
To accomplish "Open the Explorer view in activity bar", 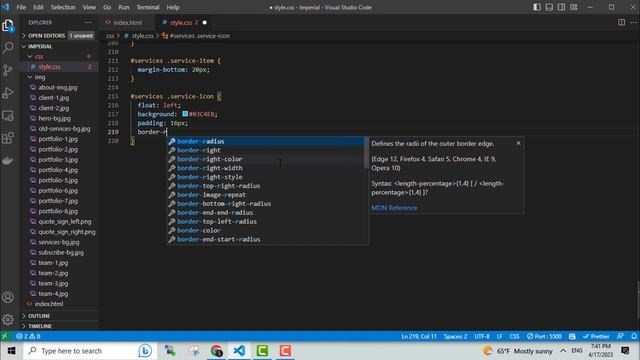I will click(x=8, y=26).
